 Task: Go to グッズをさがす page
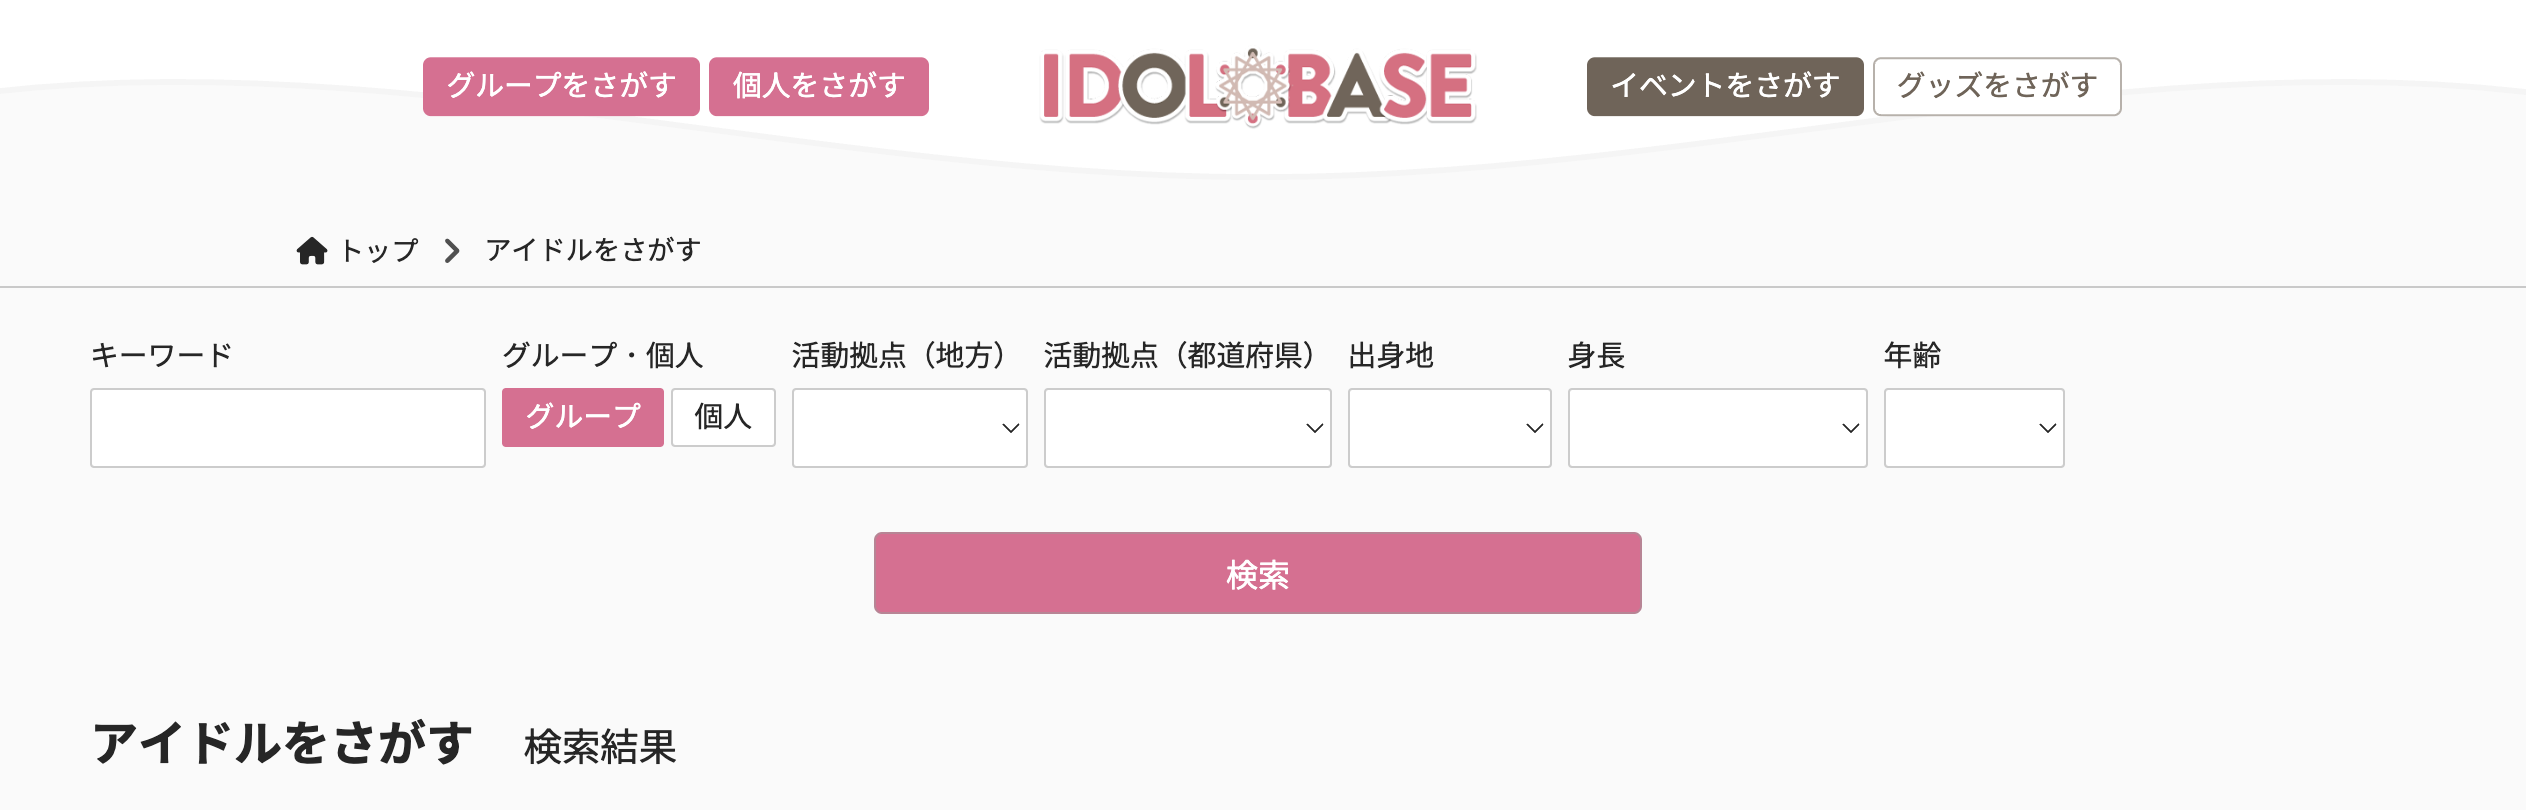pyautogui.click(x=1996, y=86)
